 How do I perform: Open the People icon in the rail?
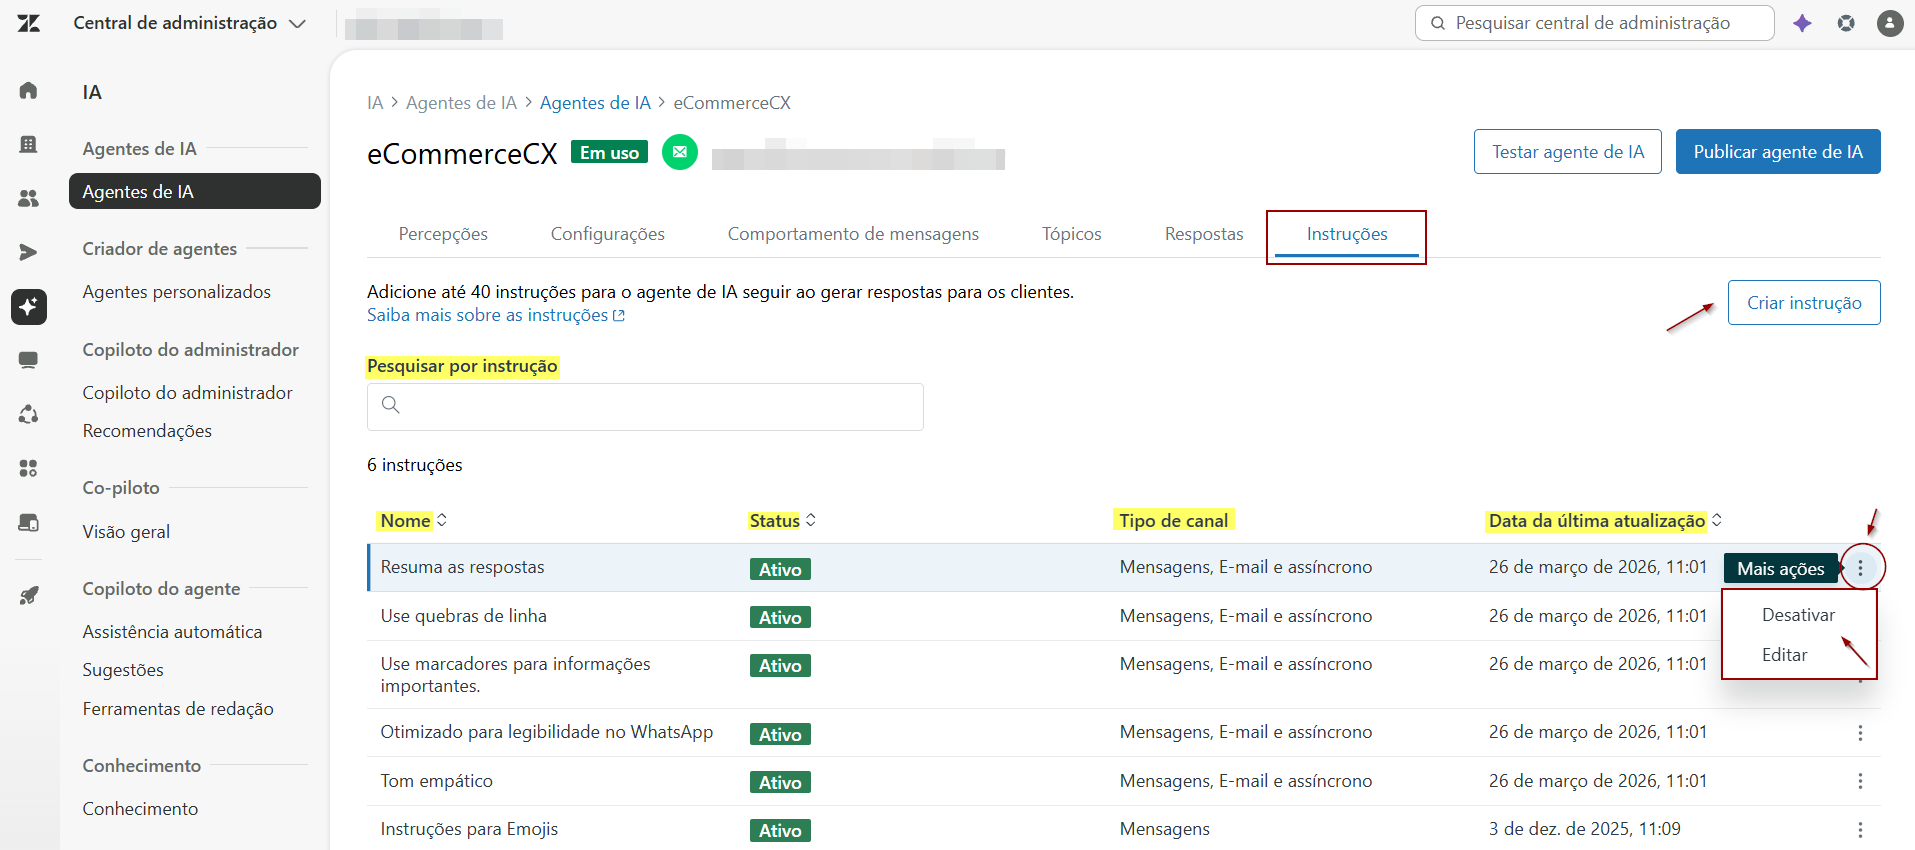click(29, 198)
